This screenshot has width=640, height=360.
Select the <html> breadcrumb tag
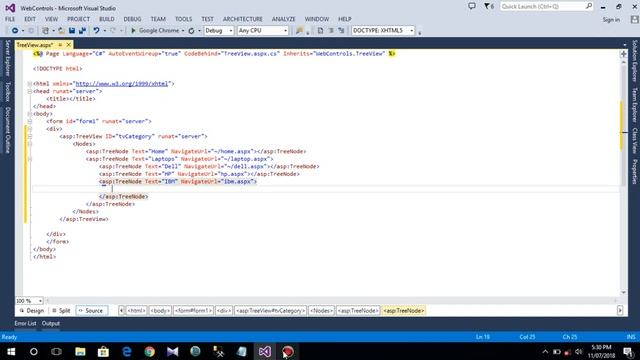click(136, 311)
